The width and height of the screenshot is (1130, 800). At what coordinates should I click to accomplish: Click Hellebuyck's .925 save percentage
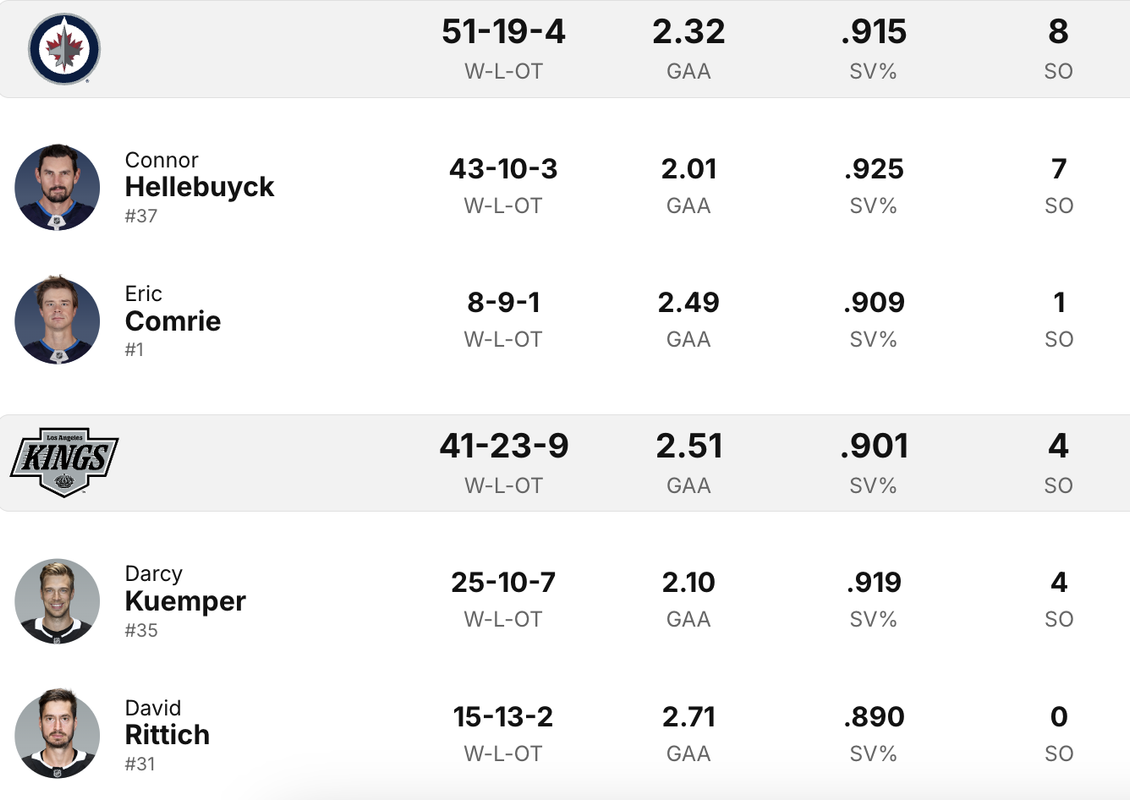pos(873,169)
